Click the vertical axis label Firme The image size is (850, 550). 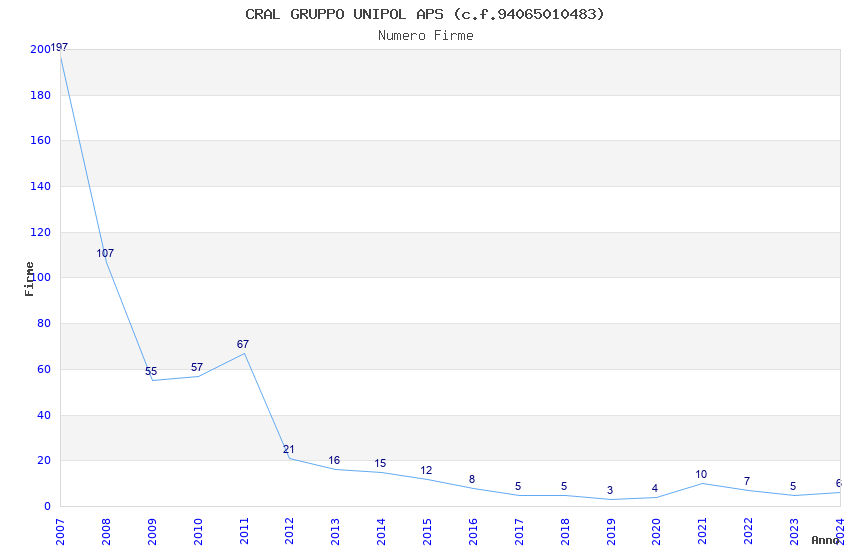point(29,279)
